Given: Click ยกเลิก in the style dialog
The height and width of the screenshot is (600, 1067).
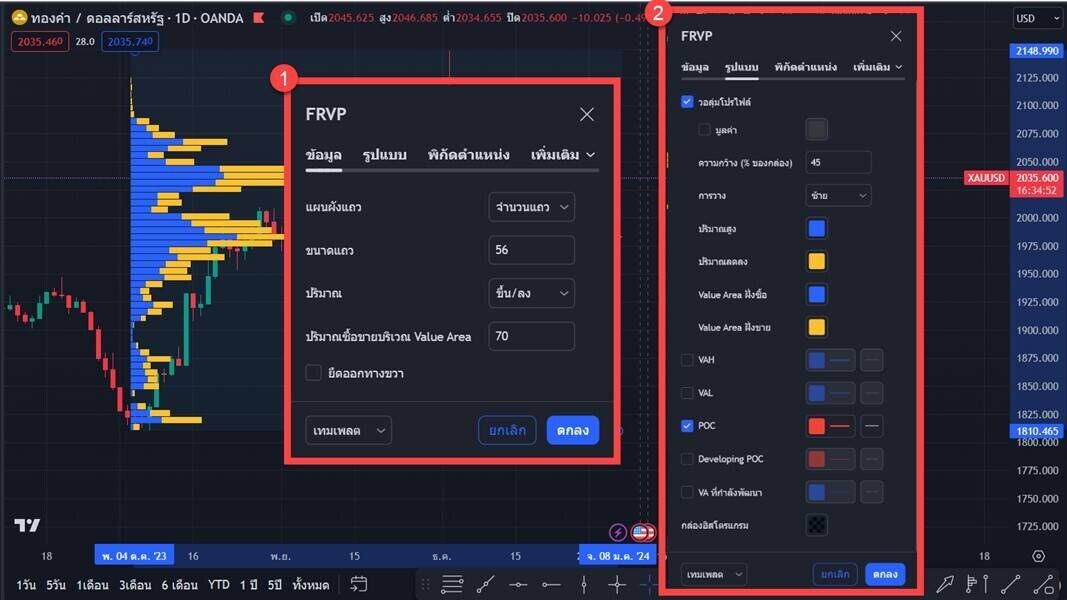Looking at the screenshot, I should pos(835,575).
